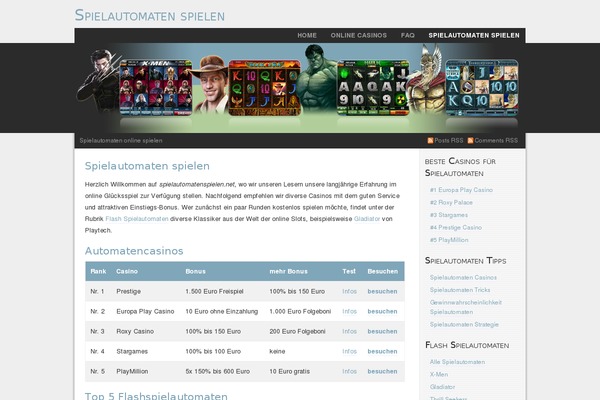Click the '10 Euro gratis' cell
Image resolution: width=600 pixels, height=400 pixels.
289,371
